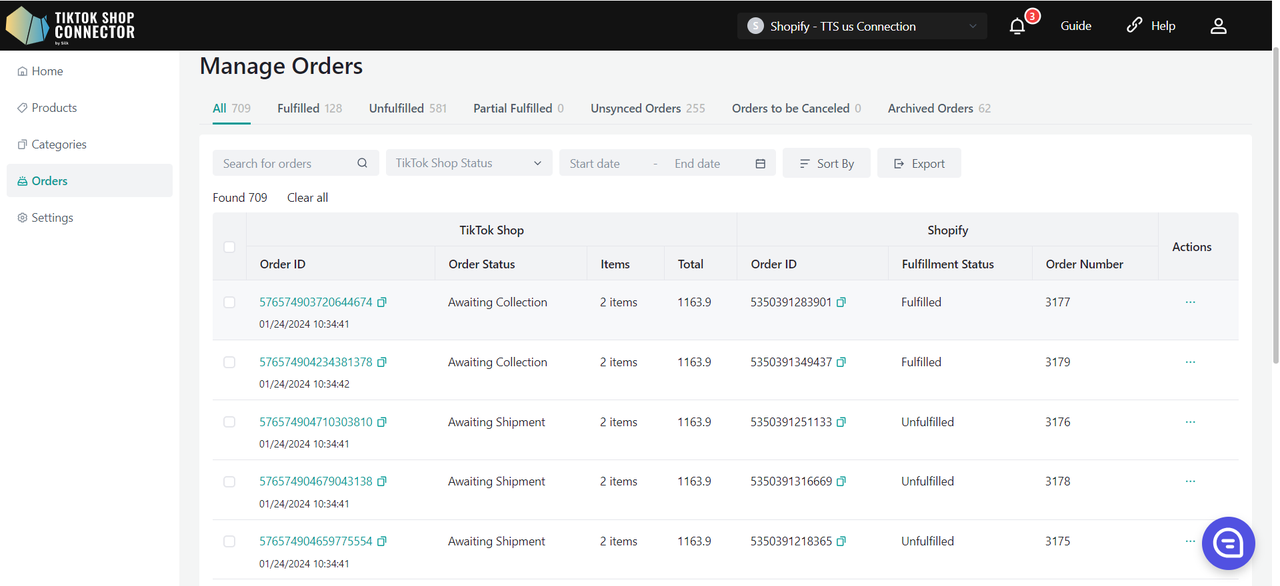Select checkbox for order 576574904710303810
Screen dimensions: 1280x586
[229, 422]
